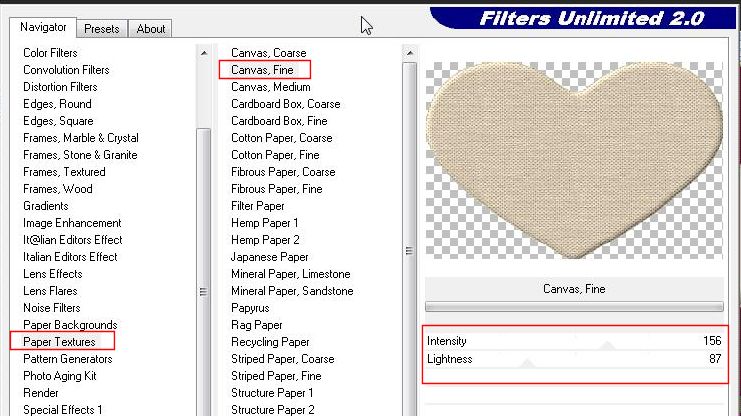Select the Navigator tab

pyautogui.click(x=43, y=27)
